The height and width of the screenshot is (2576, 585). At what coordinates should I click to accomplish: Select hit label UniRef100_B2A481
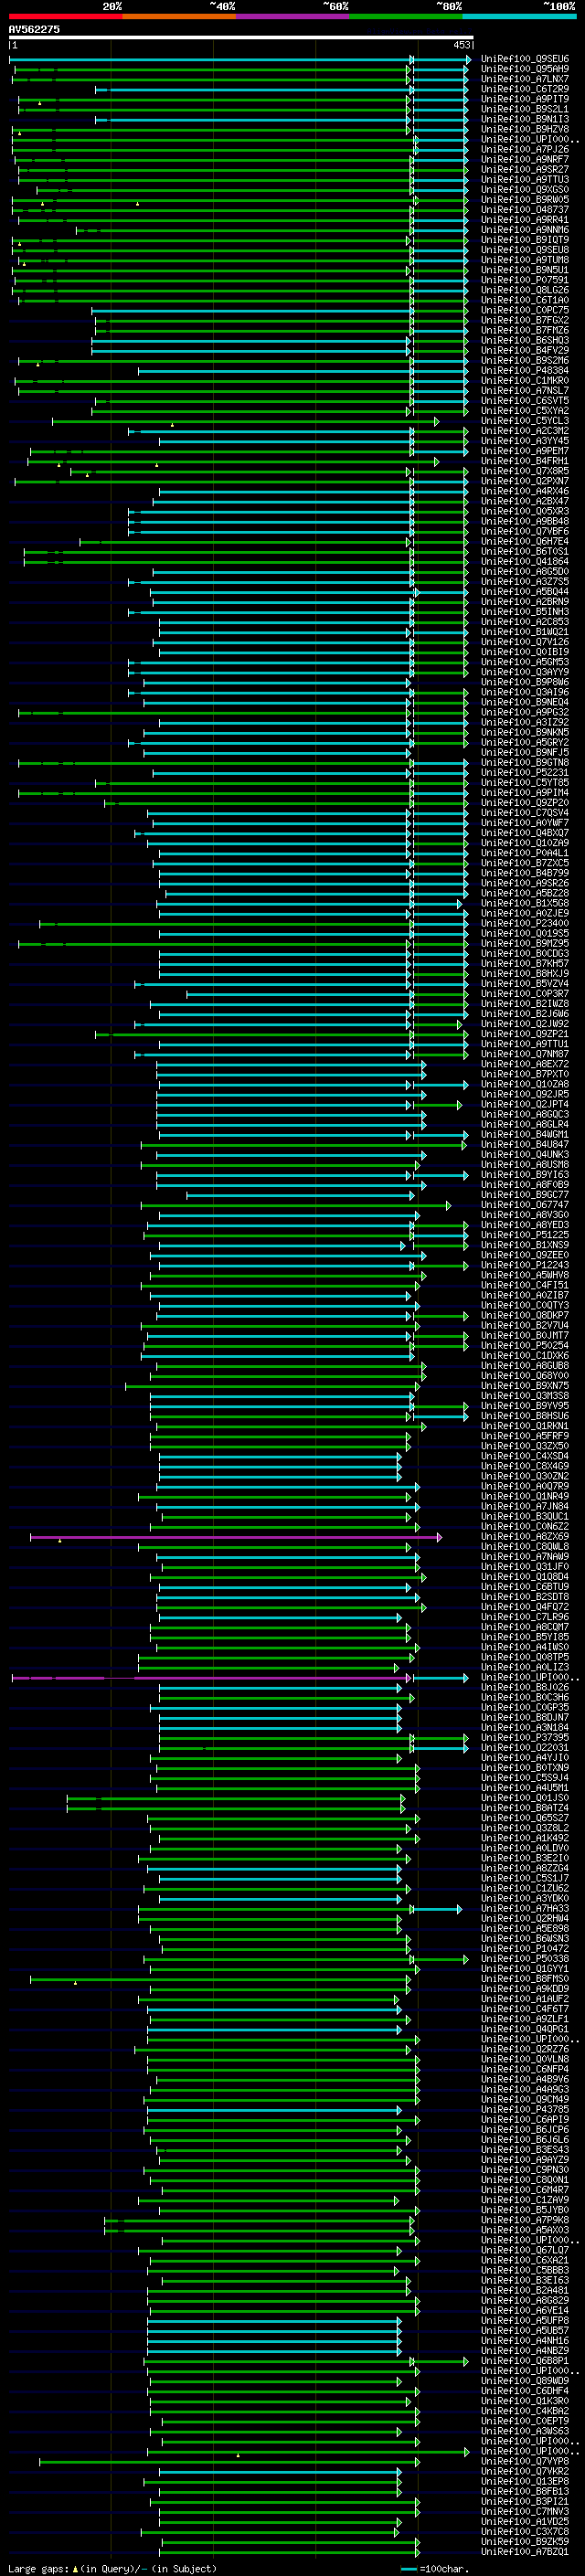click(525, 2291)
